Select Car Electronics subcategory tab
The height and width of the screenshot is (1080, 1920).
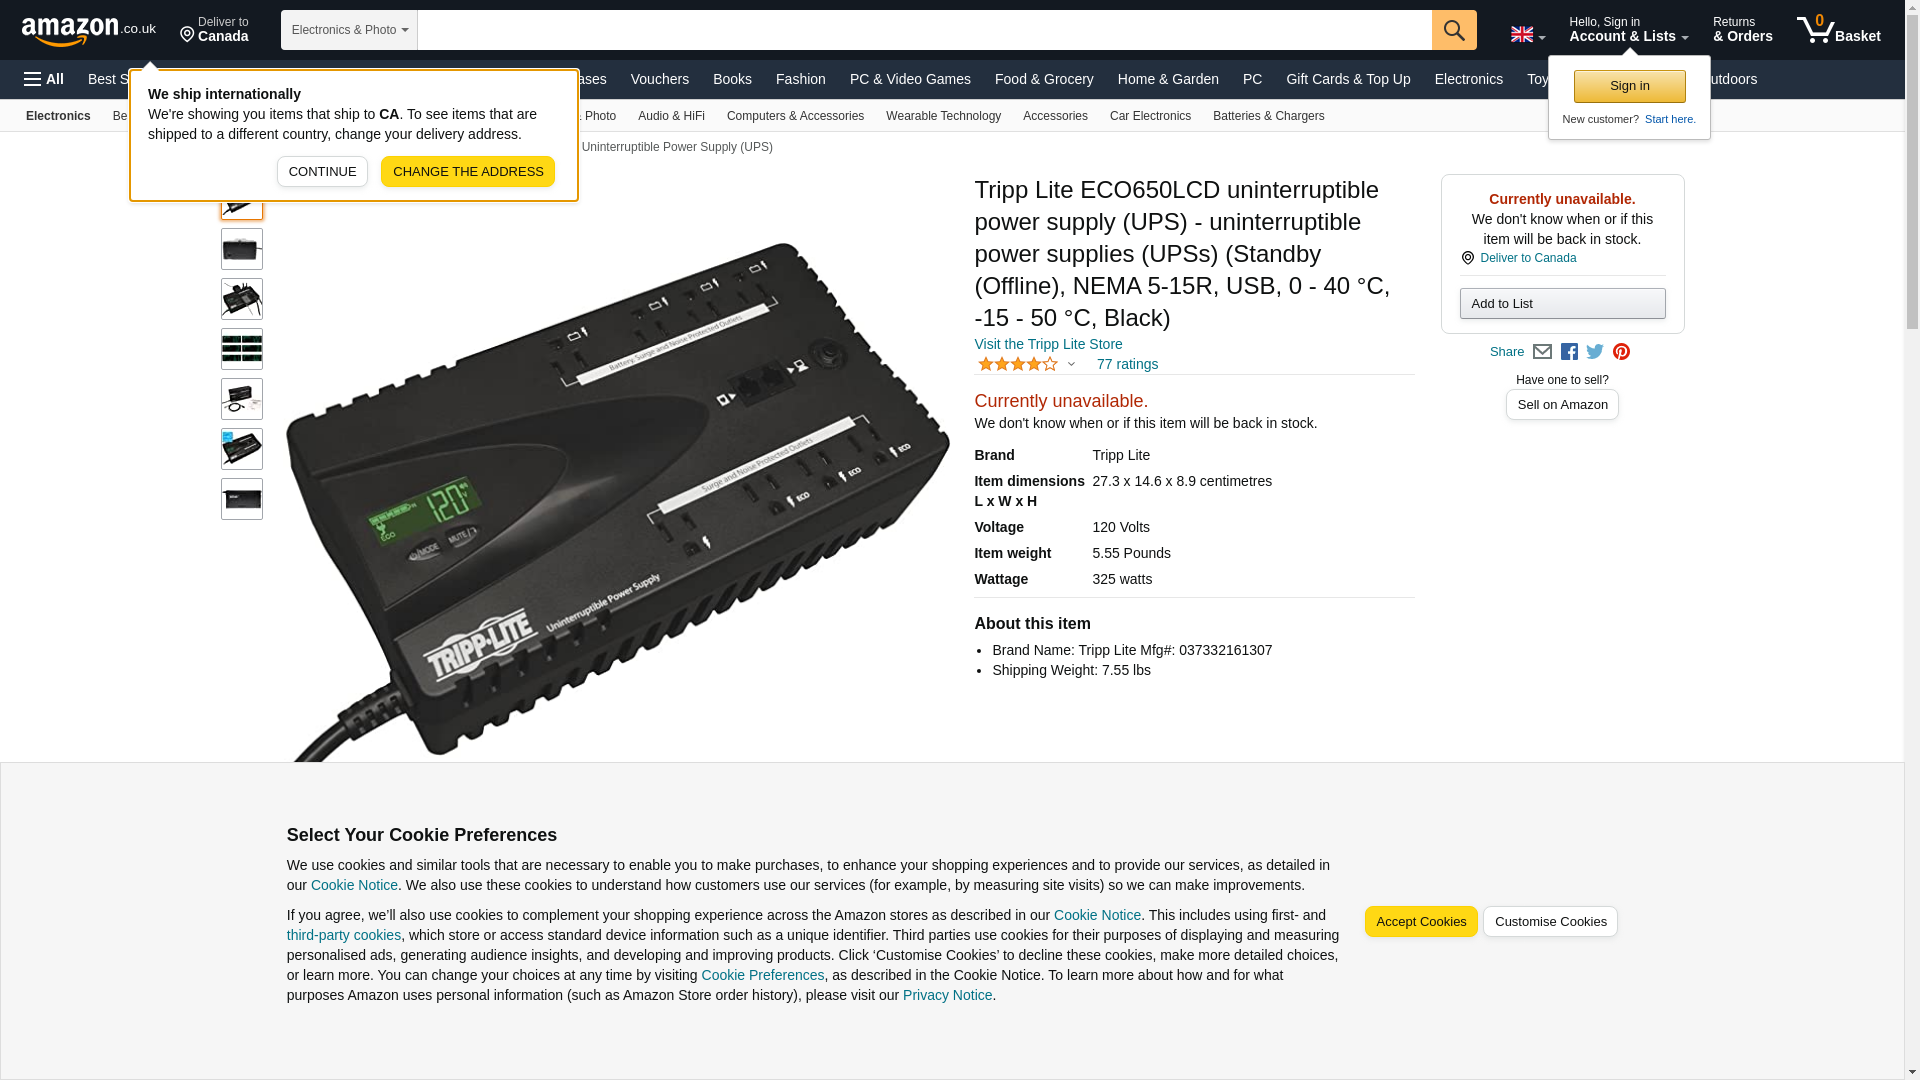[x=1150, y=116]
